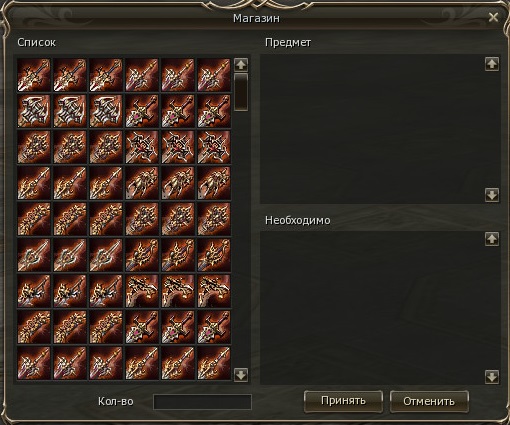Image resolution: width=510 pixels, height=425 pixels.
Task: Click the Список list scroll-up arrow
Action: point(241,65)
